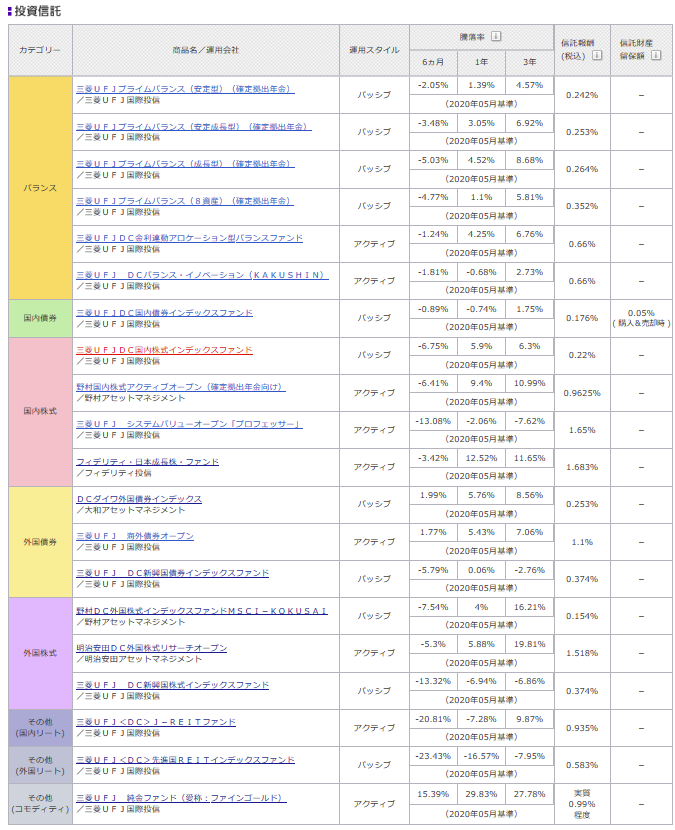Screen dimensions: 675x830
Task: Open DCダイワ外国債券インデックス link
Action: [x=139, y=498]
